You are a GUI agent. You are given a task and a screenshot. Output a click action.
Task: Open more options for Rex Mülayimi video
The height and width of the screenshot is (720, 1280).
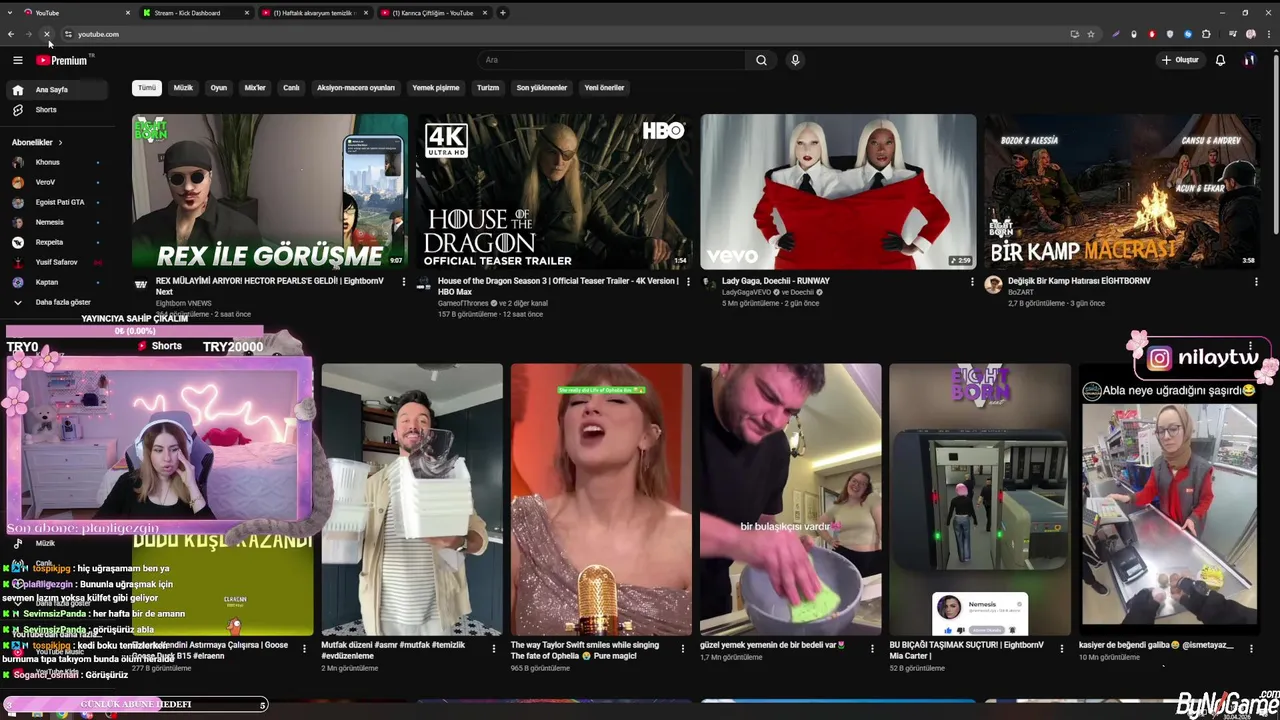(x=403, y=282)
